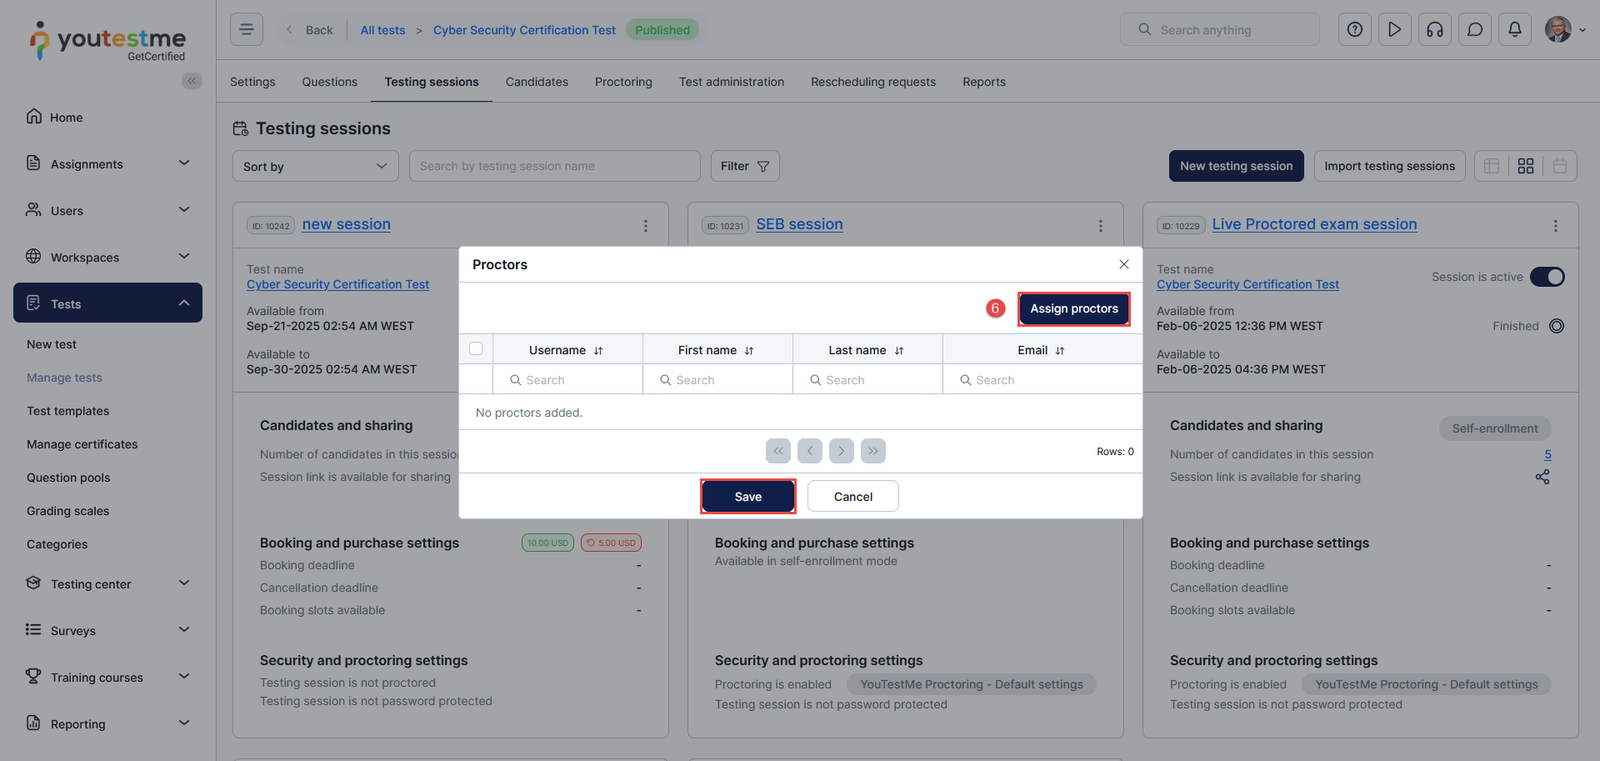Click the play video tutorial icon
Screen dimensions: 1600x761
tap(1395, 30)
